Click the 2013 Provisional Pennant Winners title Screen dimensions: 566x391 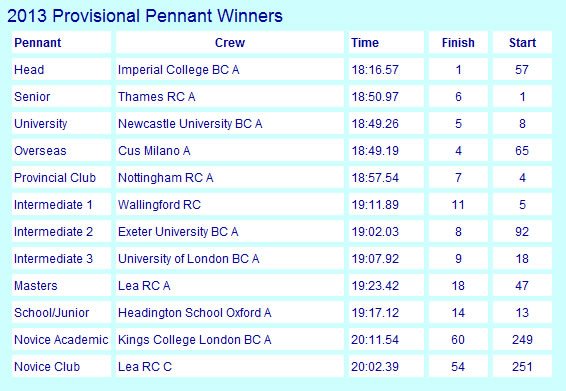[x=145, y=16]
